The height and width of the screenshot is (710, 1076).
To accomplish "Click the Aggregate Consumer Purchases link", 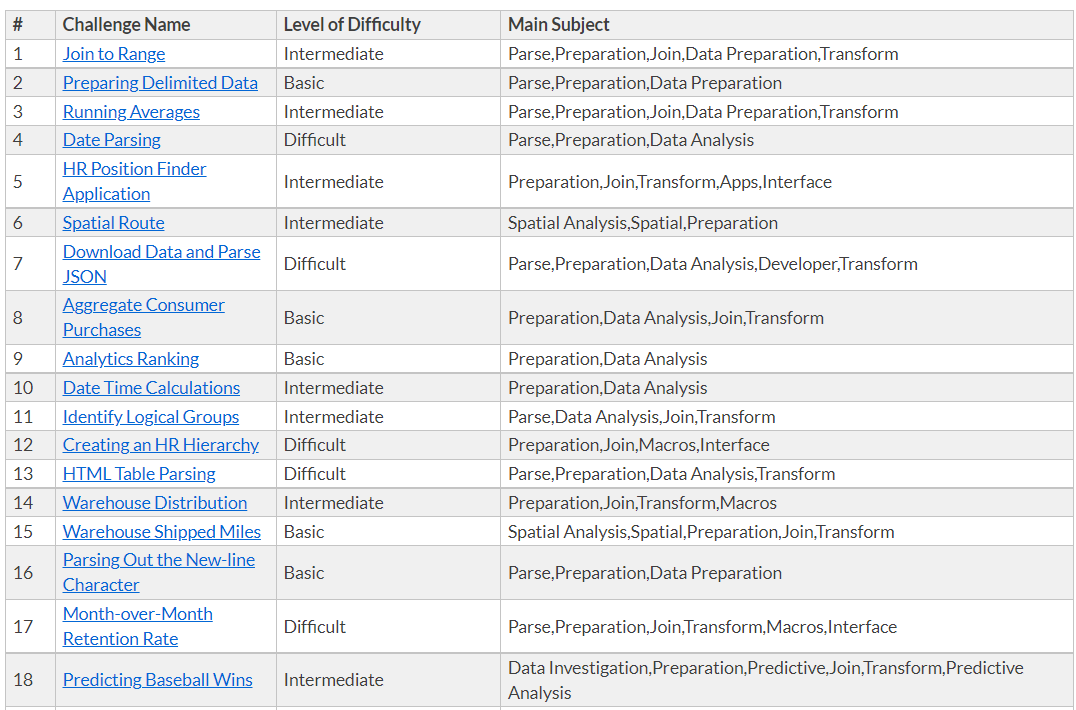I will point(143,305).
